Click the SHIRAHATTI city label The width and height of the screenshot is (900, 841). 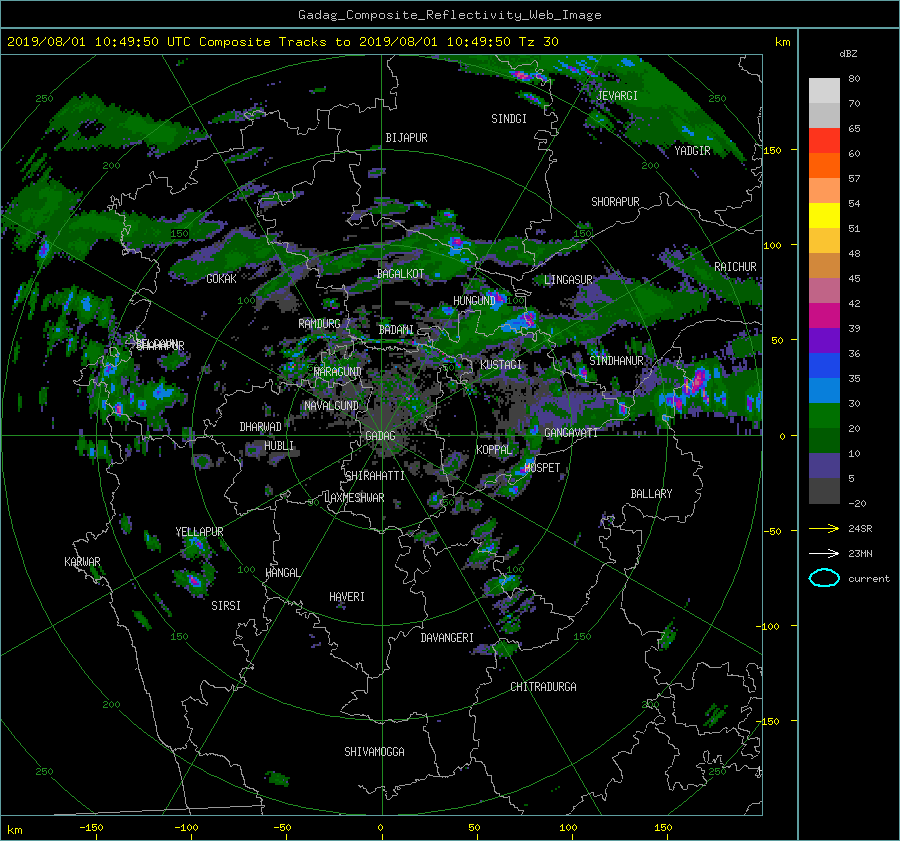(x=375, y=476)
